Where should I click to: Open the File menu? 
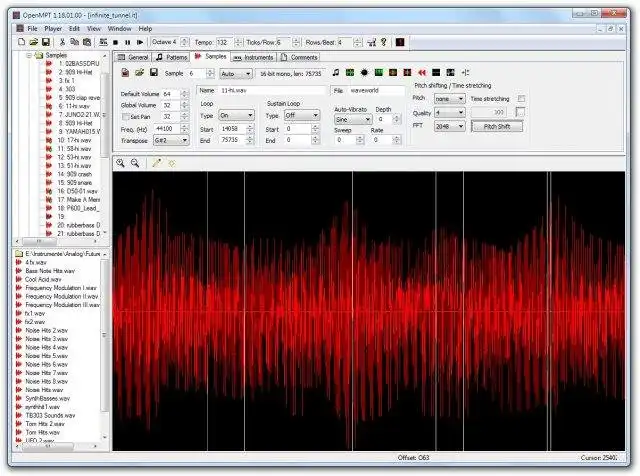coord(32,29)
